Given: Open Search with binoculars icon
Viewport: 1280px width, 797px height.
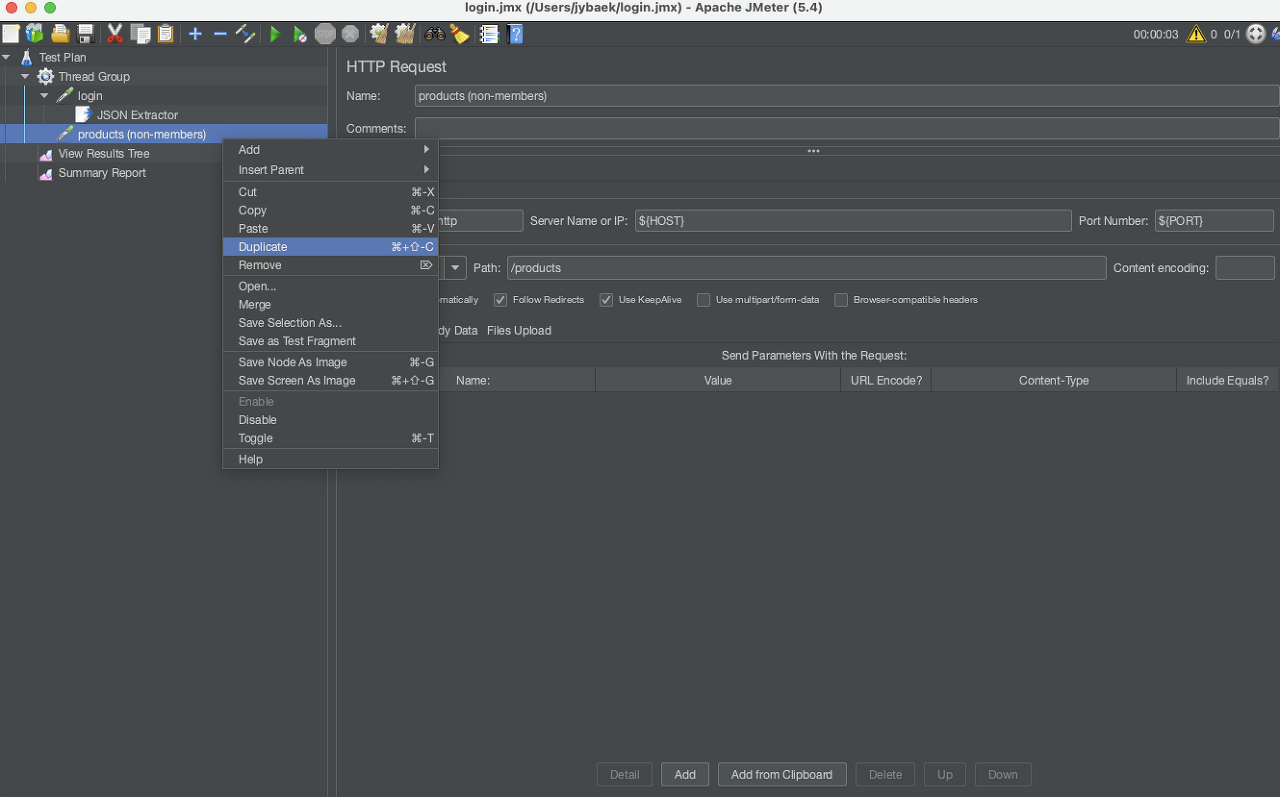Looking at the screenshot, I should point(434,34).
